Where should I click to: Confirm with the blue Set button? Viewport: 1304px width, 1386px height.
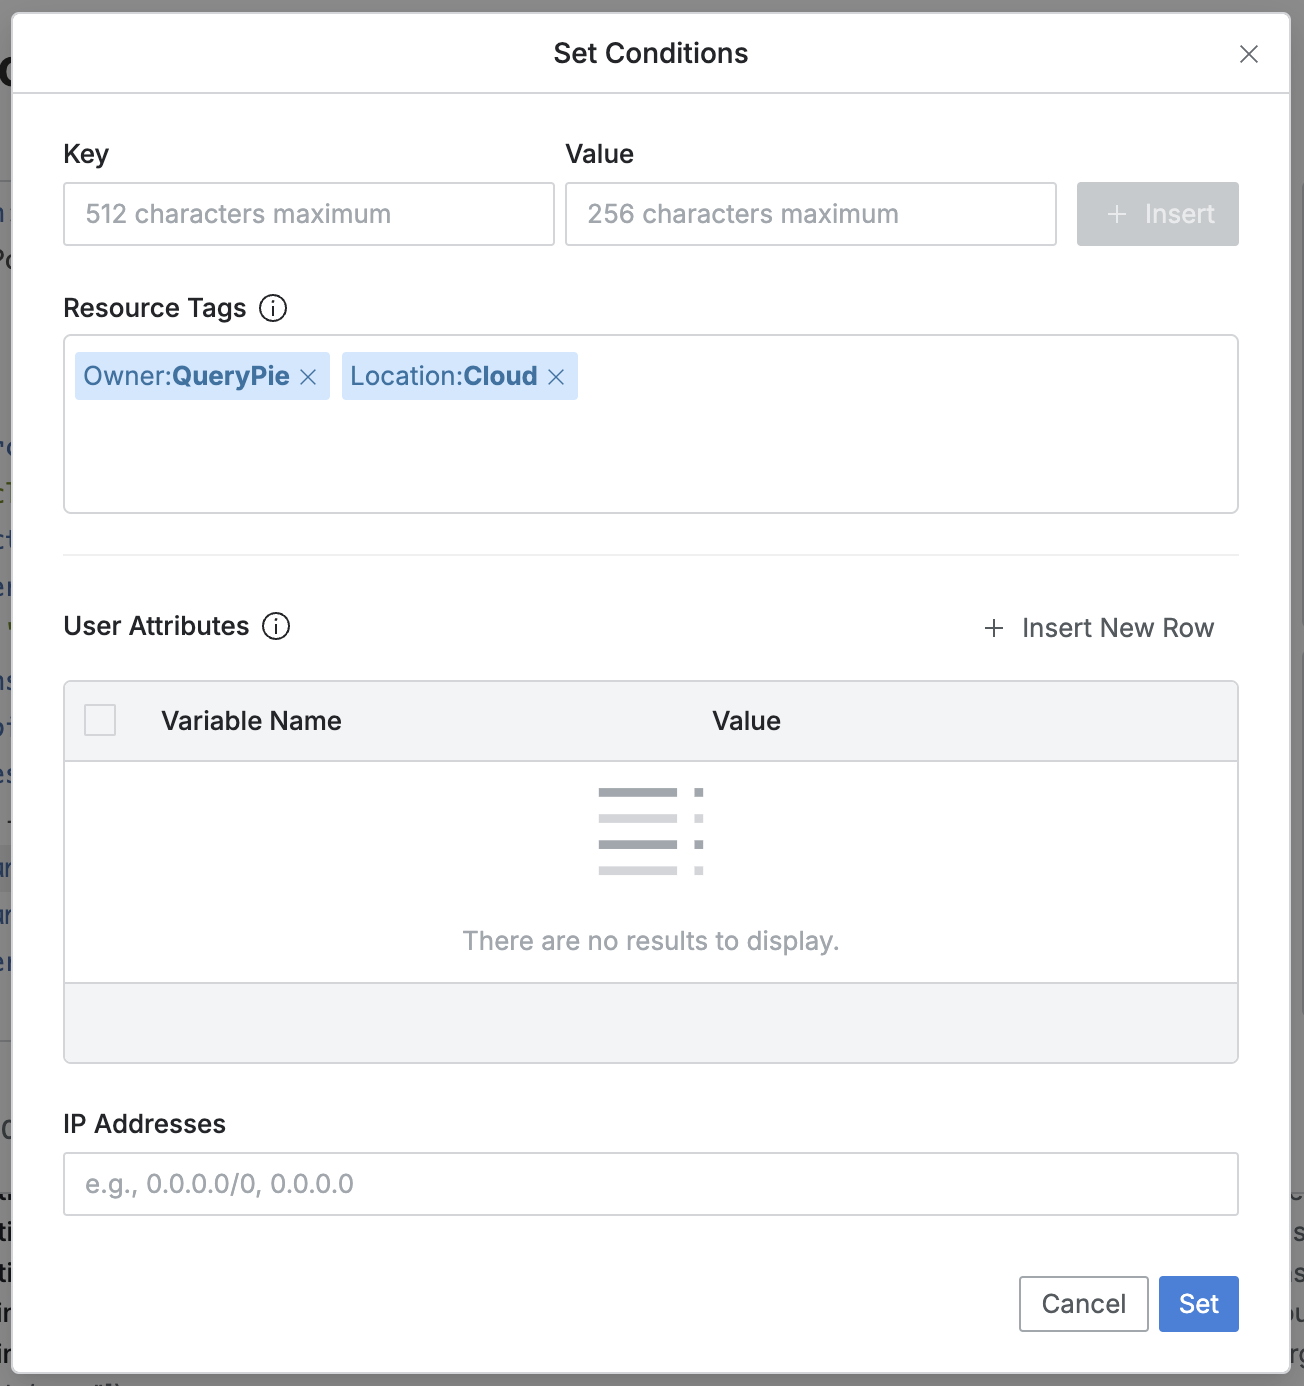1198,1304
